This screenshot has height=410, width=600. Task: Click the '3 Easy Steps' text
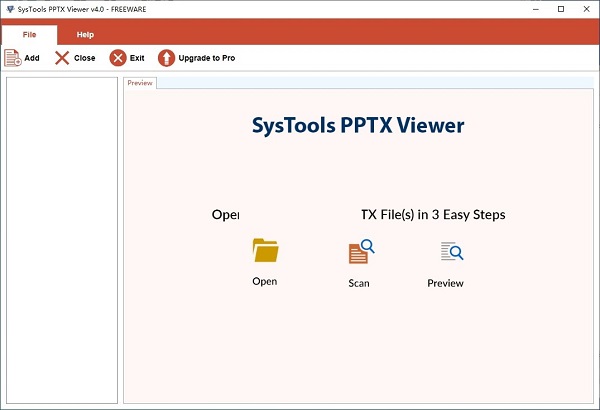(x=468, y=215)
